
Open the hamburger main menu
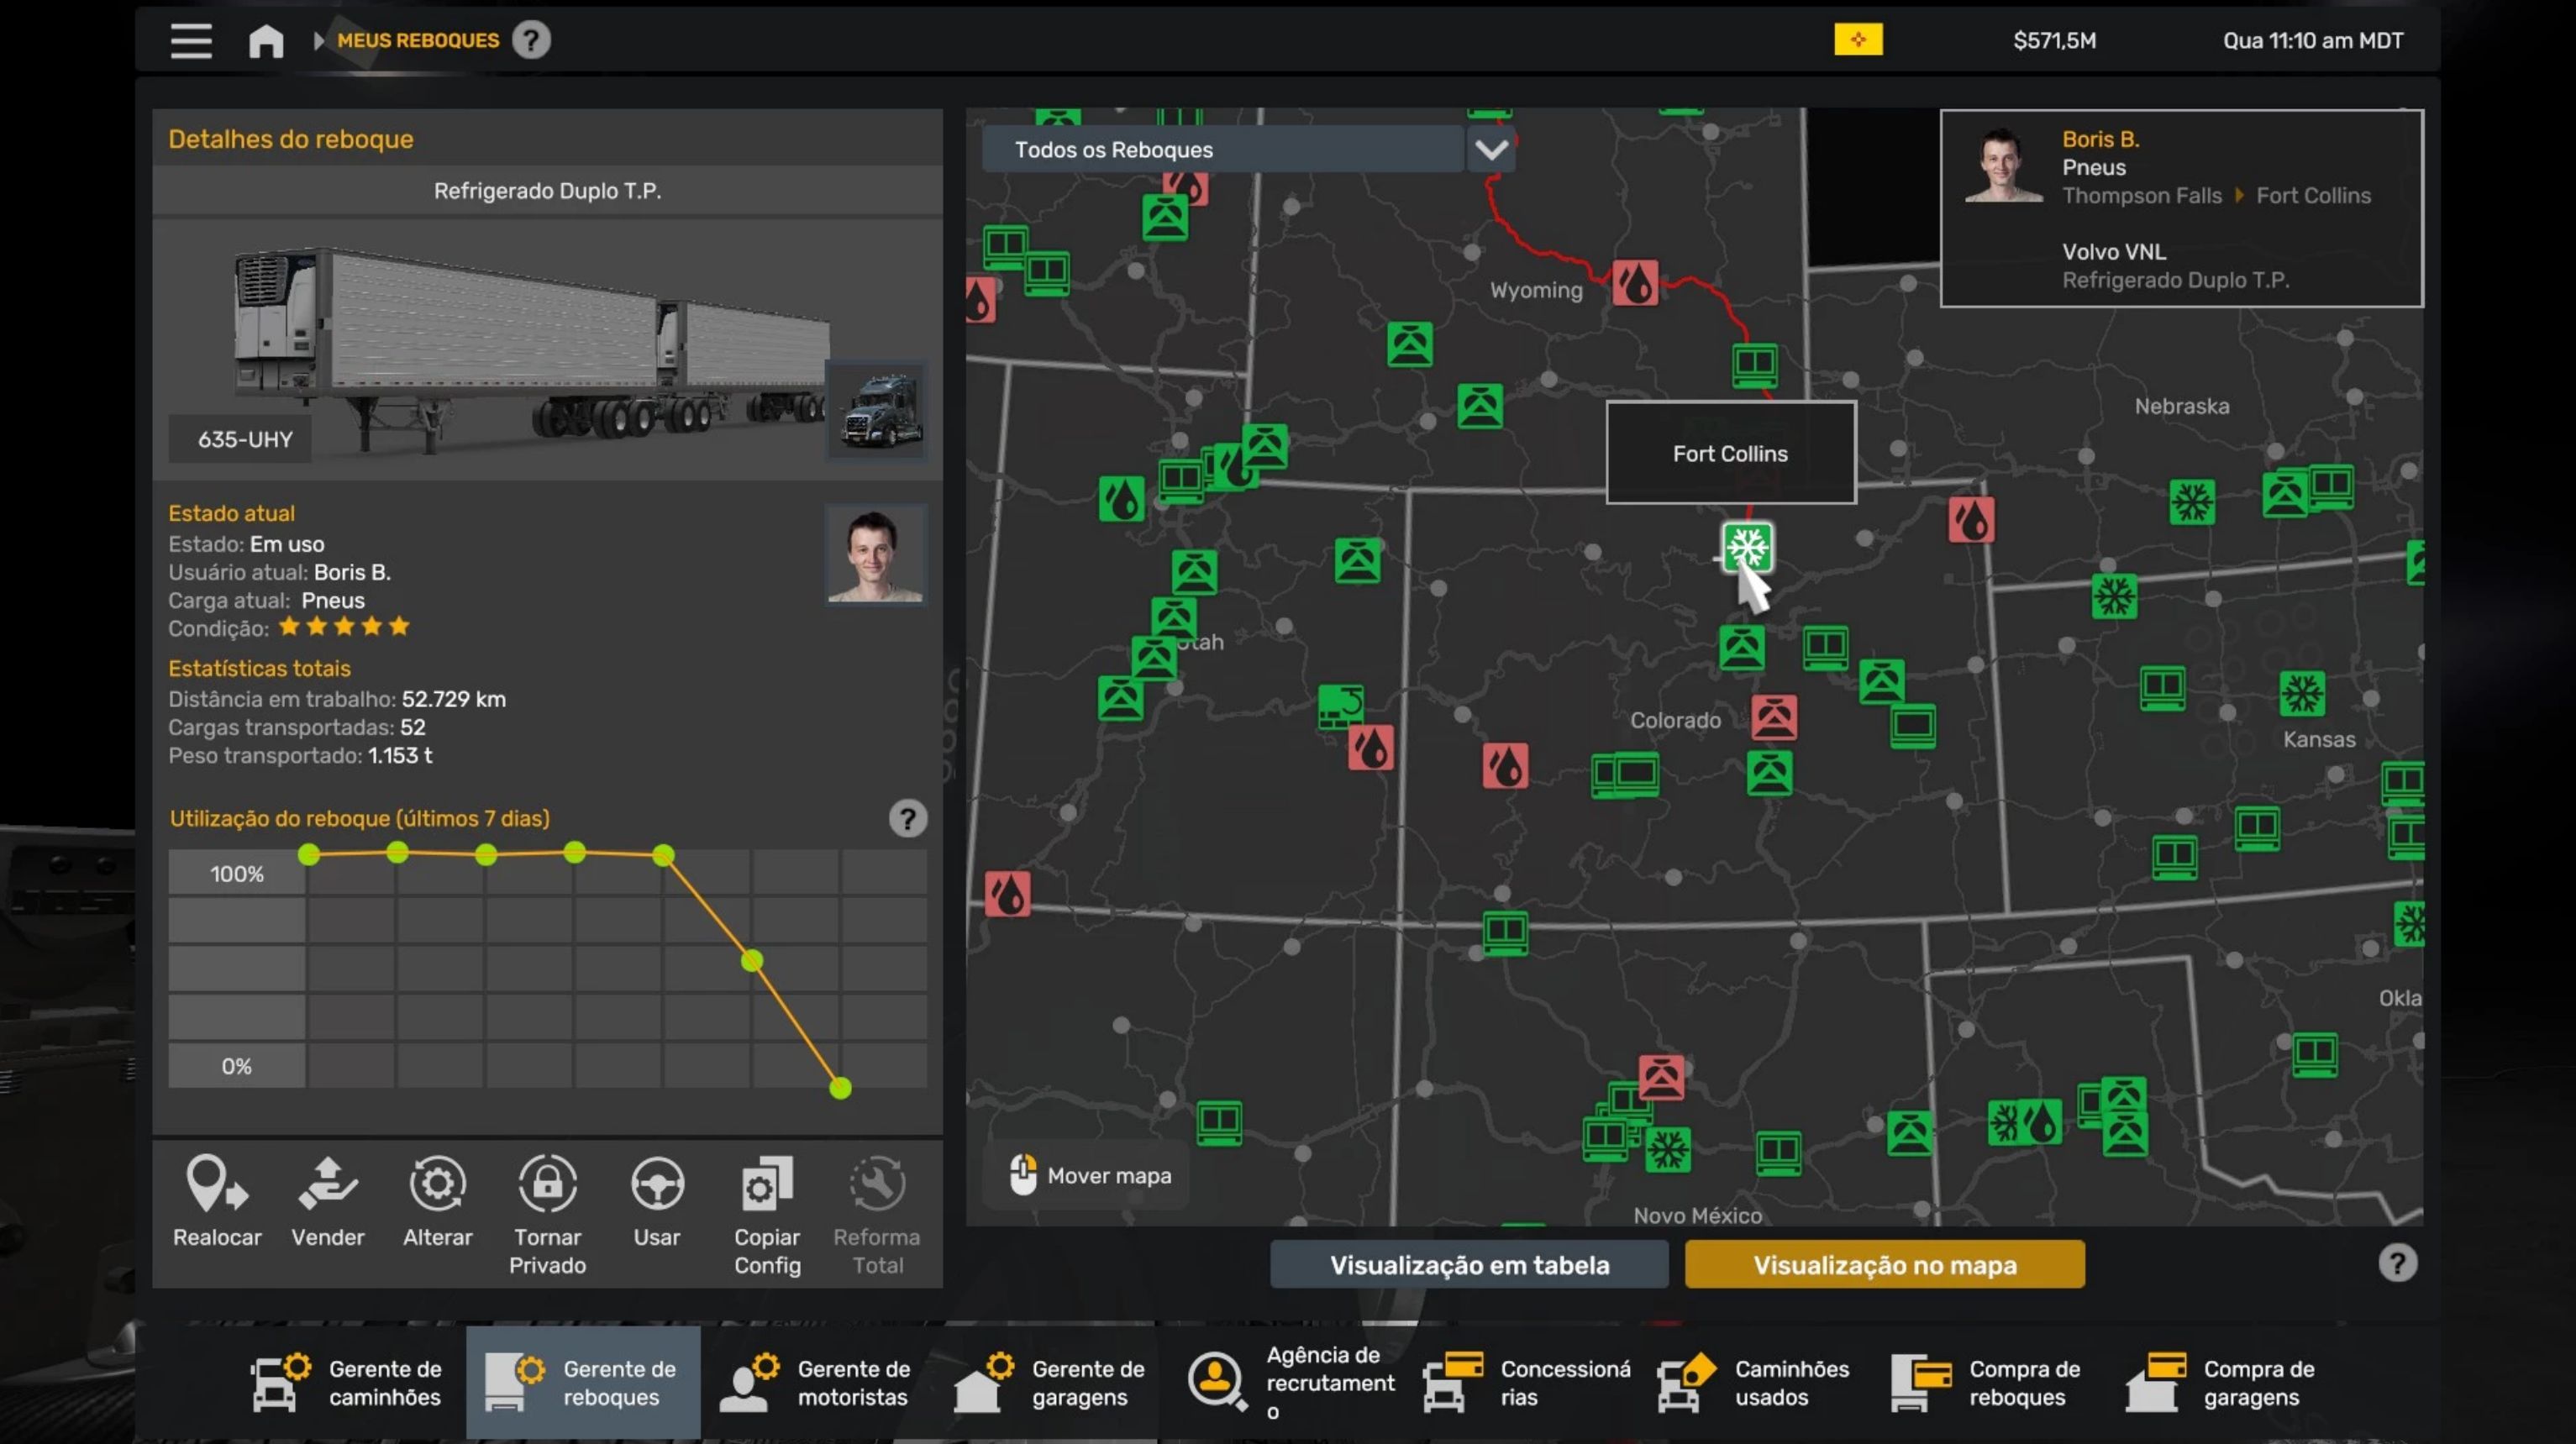pyautogui.click(x=190, y=41)
